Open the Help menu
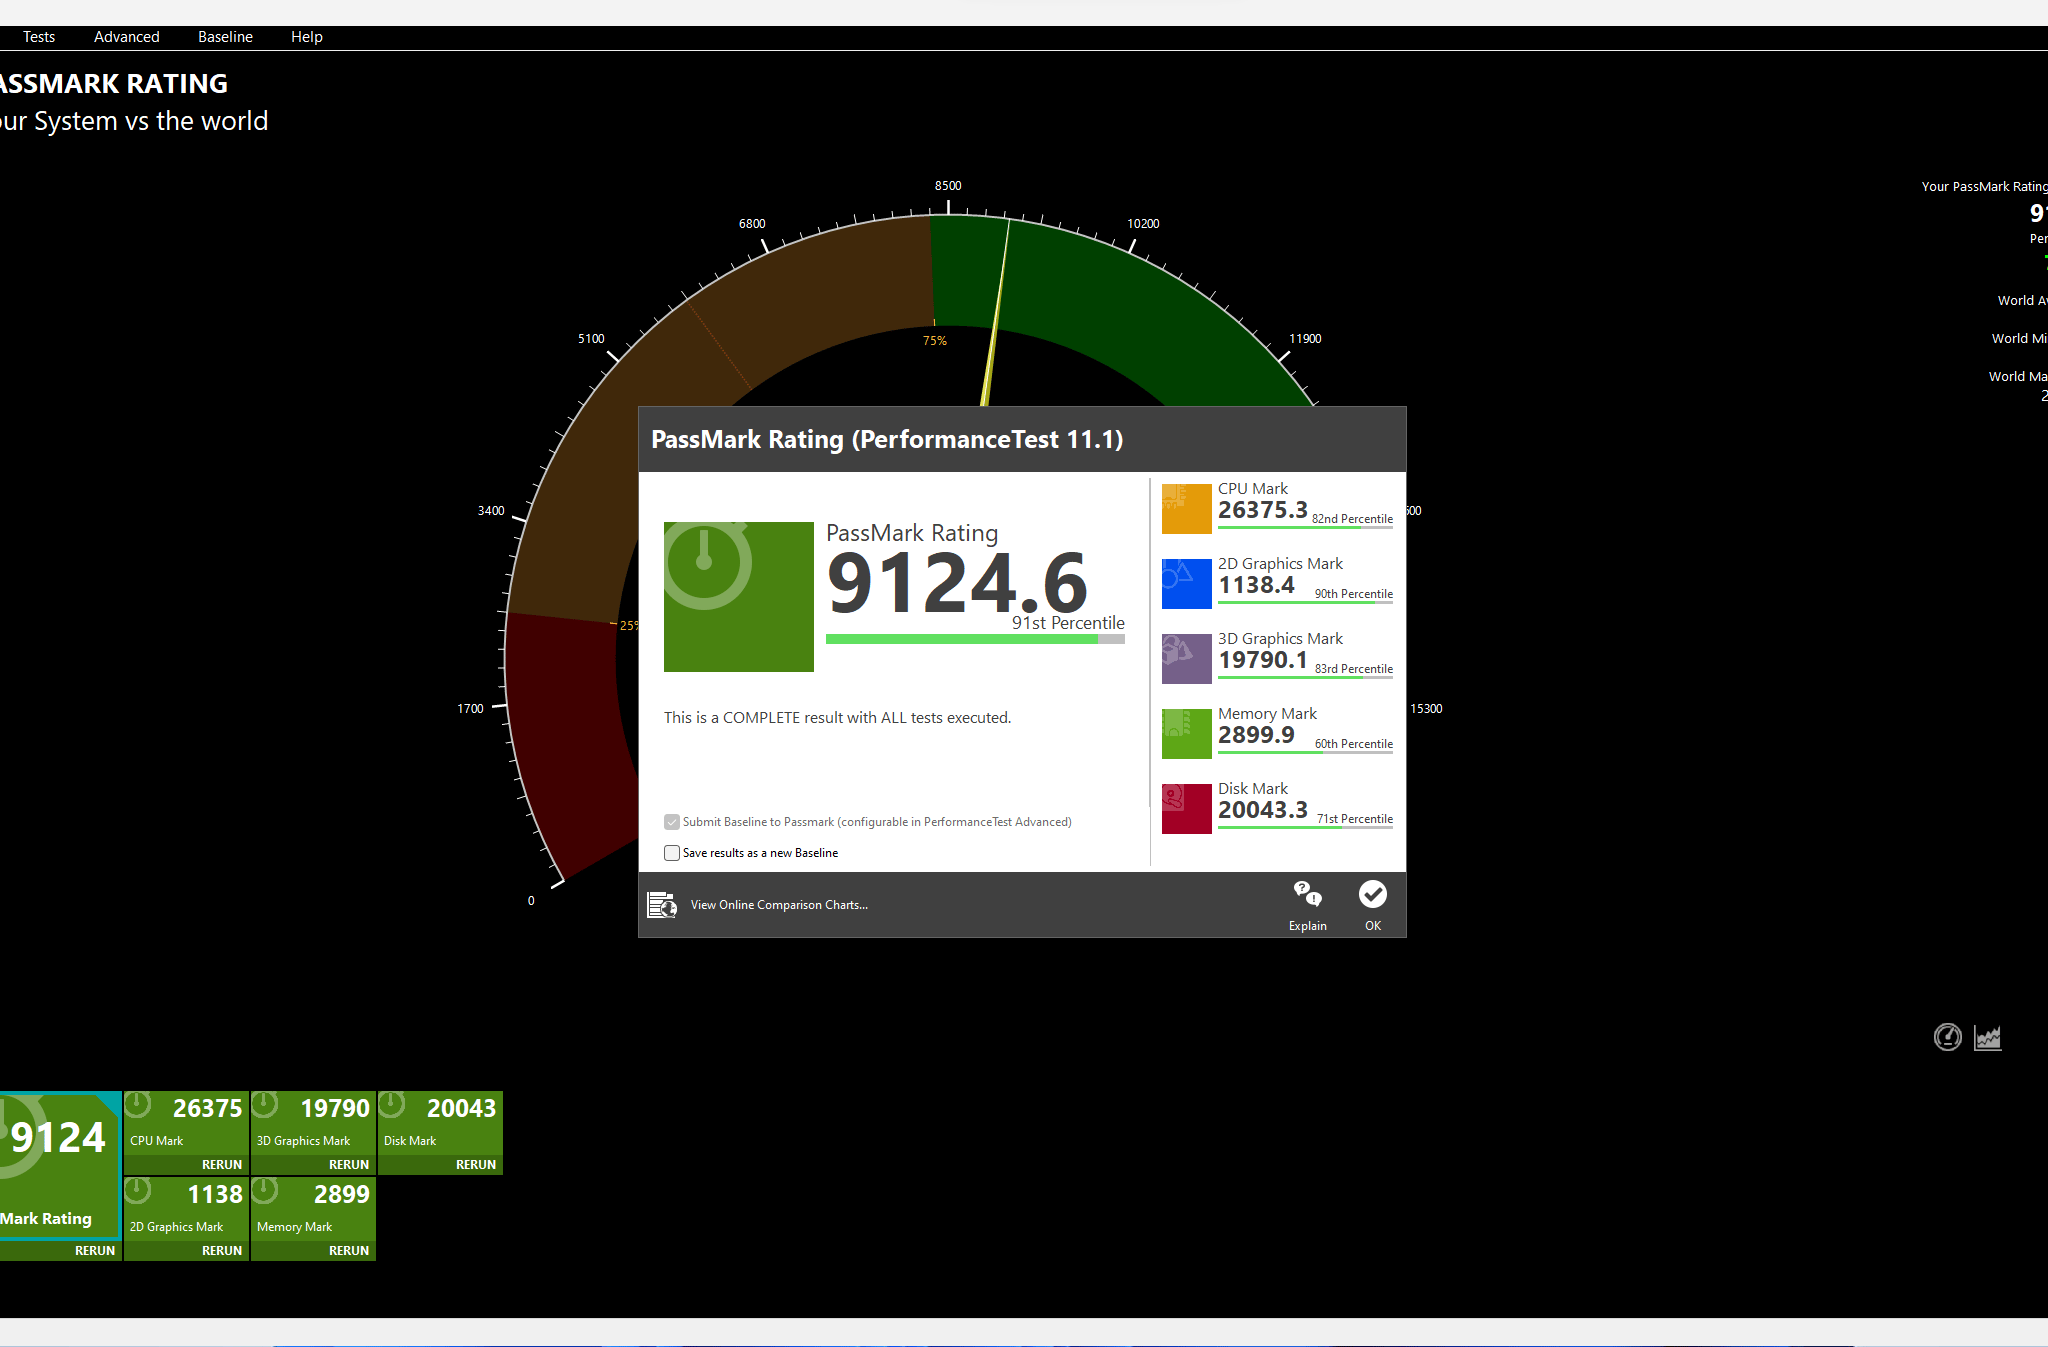Viewport: 2048px width, 1347px height. tap(306, 37)
